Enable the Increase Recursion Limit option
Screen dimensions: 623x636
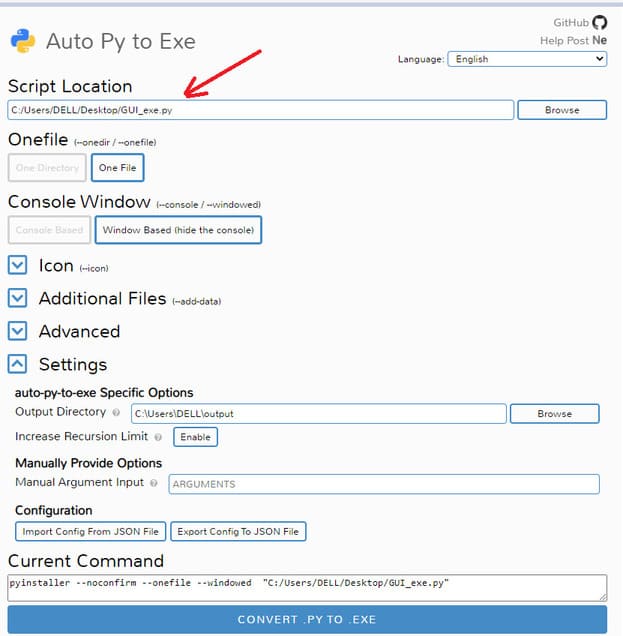pyautogui.click(x=195, y=437)
